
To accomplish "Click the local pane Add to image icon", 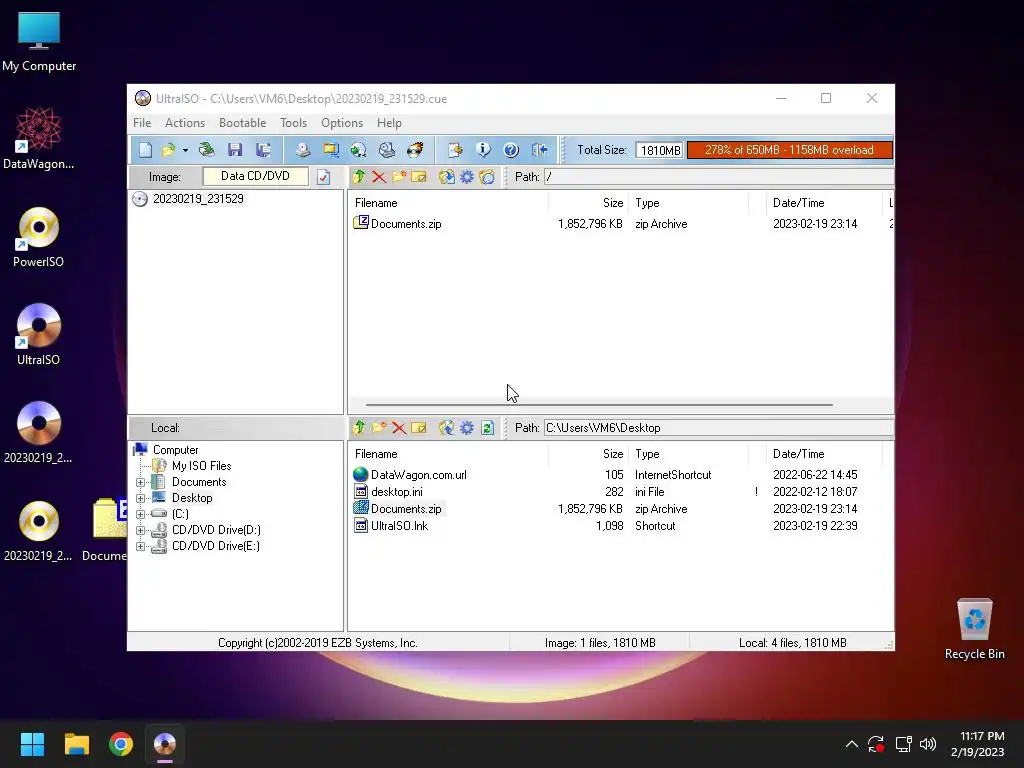I will pyautogui.click(x=447, y=428).
